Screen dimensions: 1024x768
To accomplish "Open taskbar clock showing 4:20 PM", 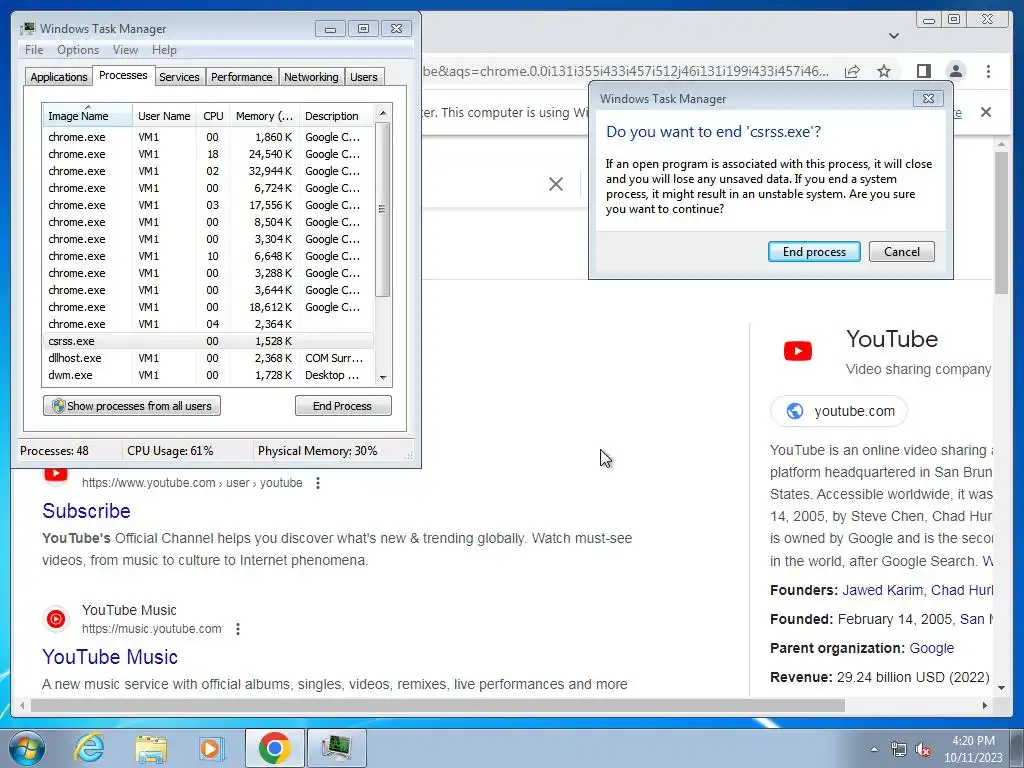I will (973, 749).
